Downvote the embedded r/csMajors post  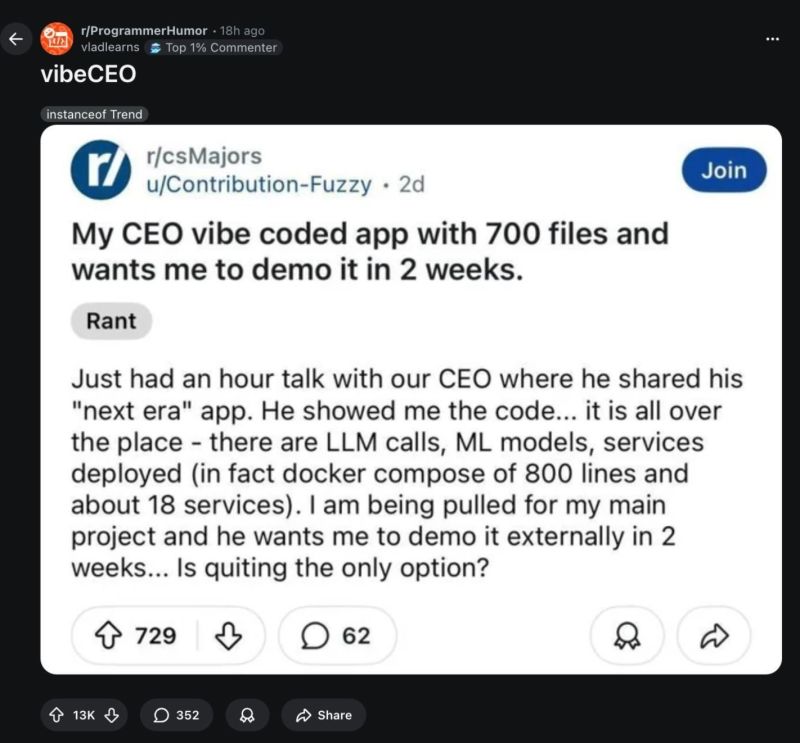pos(229,636)
